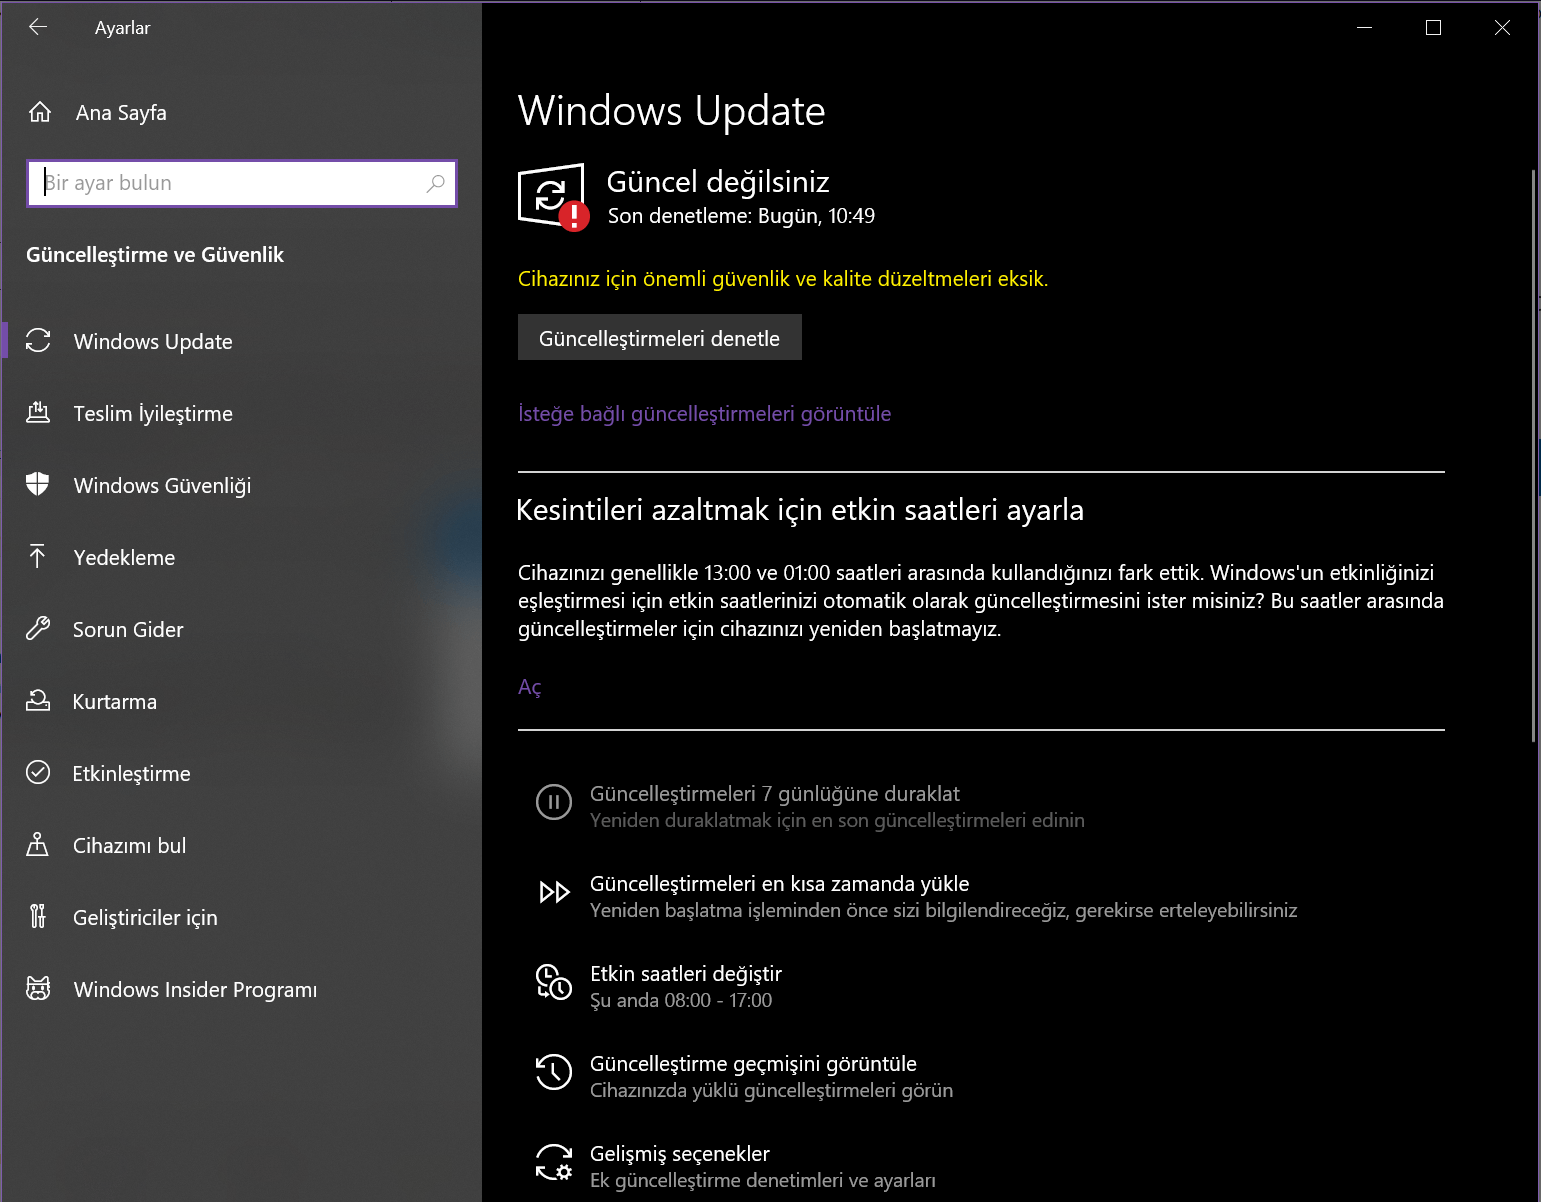Click the pause icon for Güncelleştirmeleri duraklat
The image size is (1541, 1202).
click(x=554, y=802)
